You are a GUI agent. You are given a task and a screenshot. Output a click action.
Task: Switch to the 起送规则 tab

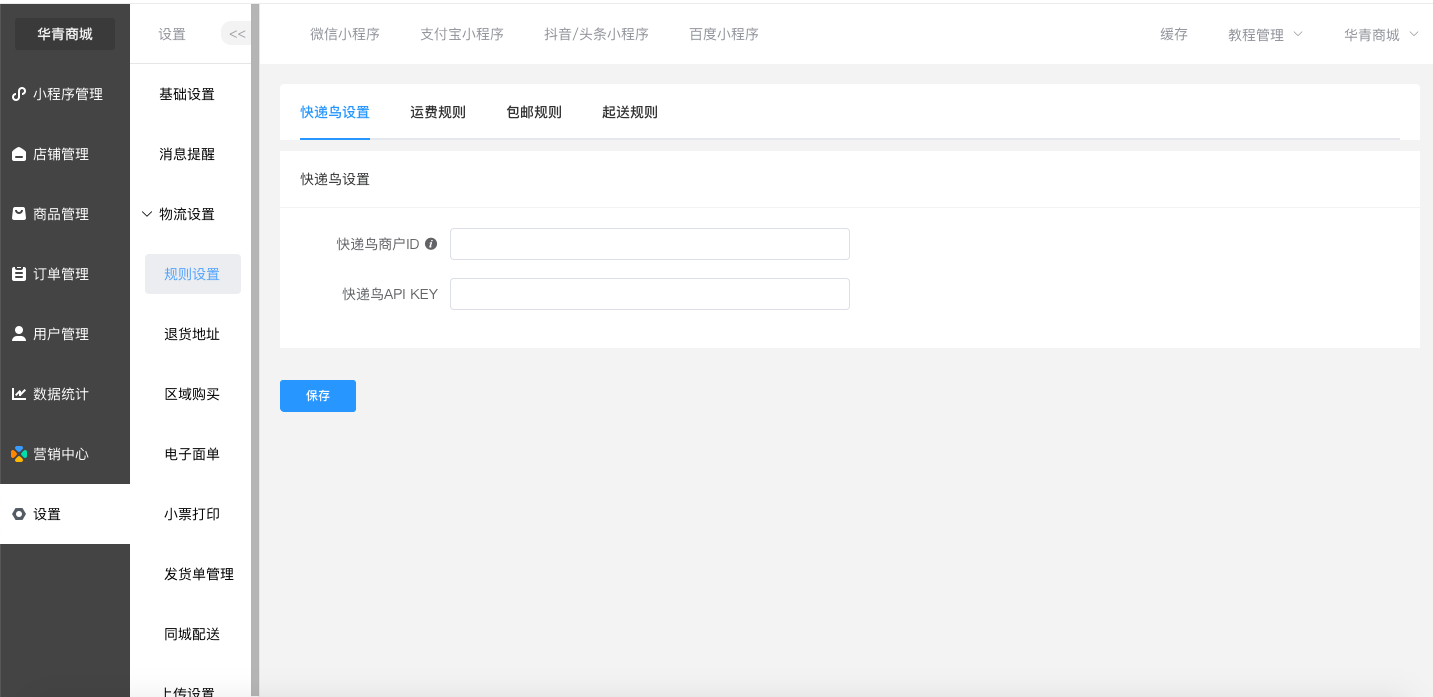click(x=630, y=112)
